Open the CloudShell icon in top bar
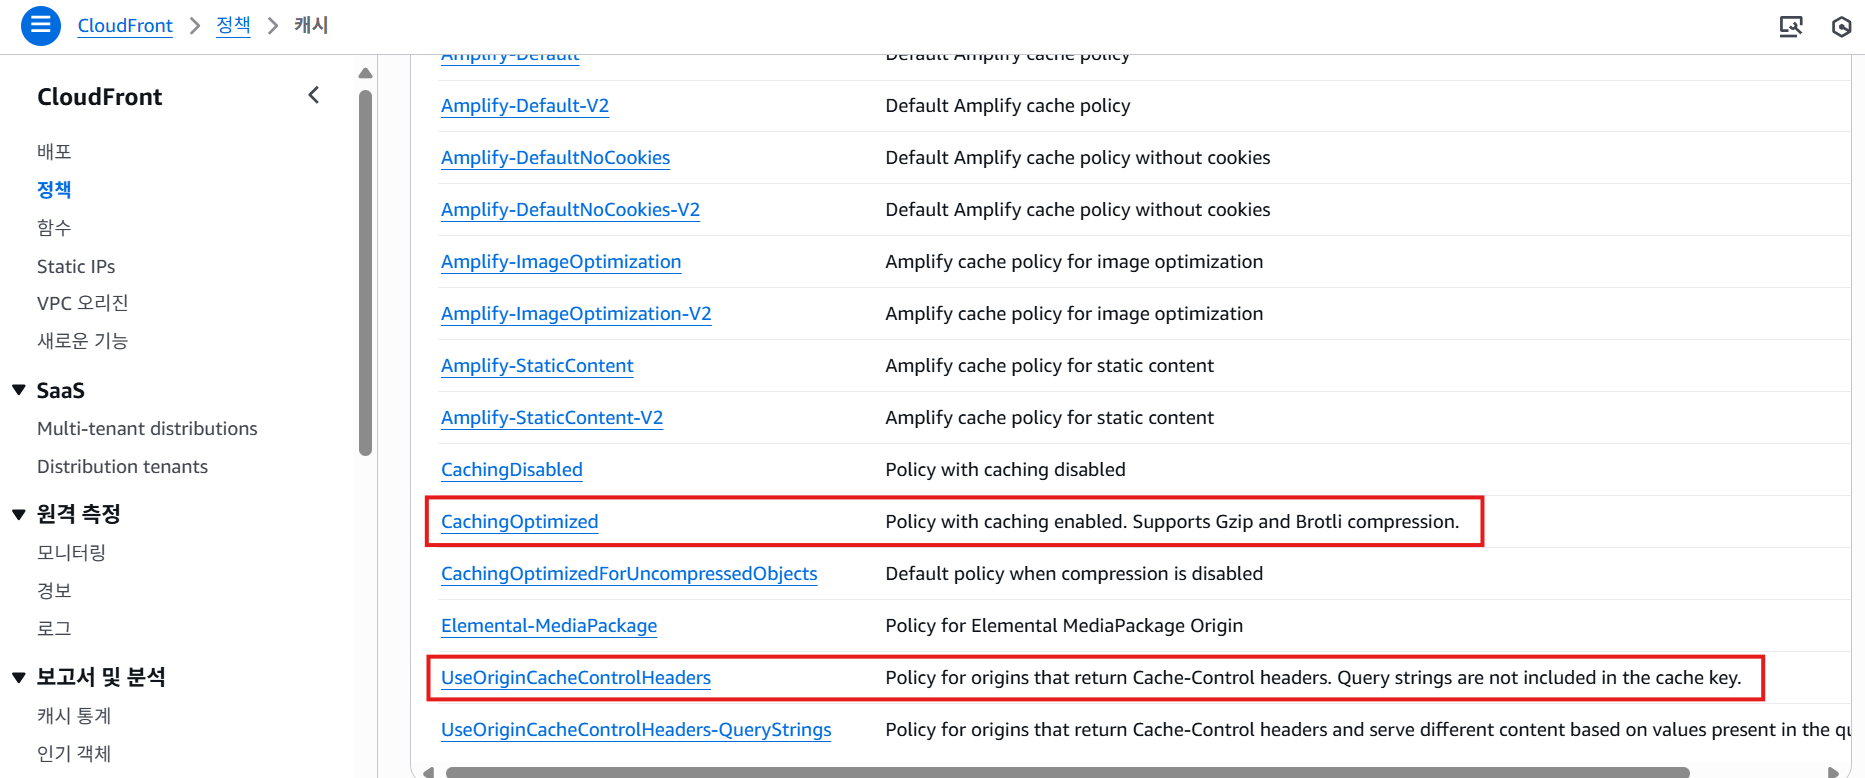This screenshot has width=1865, height=778. pyautogui.click(x=1791, y=26)
